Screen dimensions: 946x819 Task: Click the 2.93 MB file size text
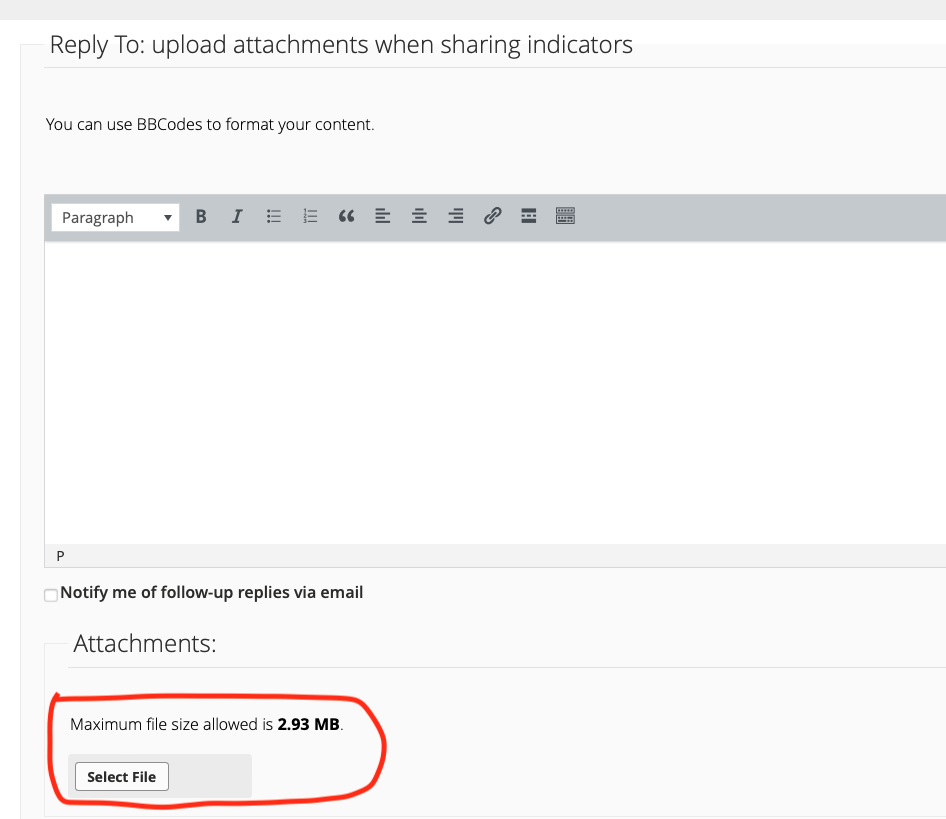[308, 724]
